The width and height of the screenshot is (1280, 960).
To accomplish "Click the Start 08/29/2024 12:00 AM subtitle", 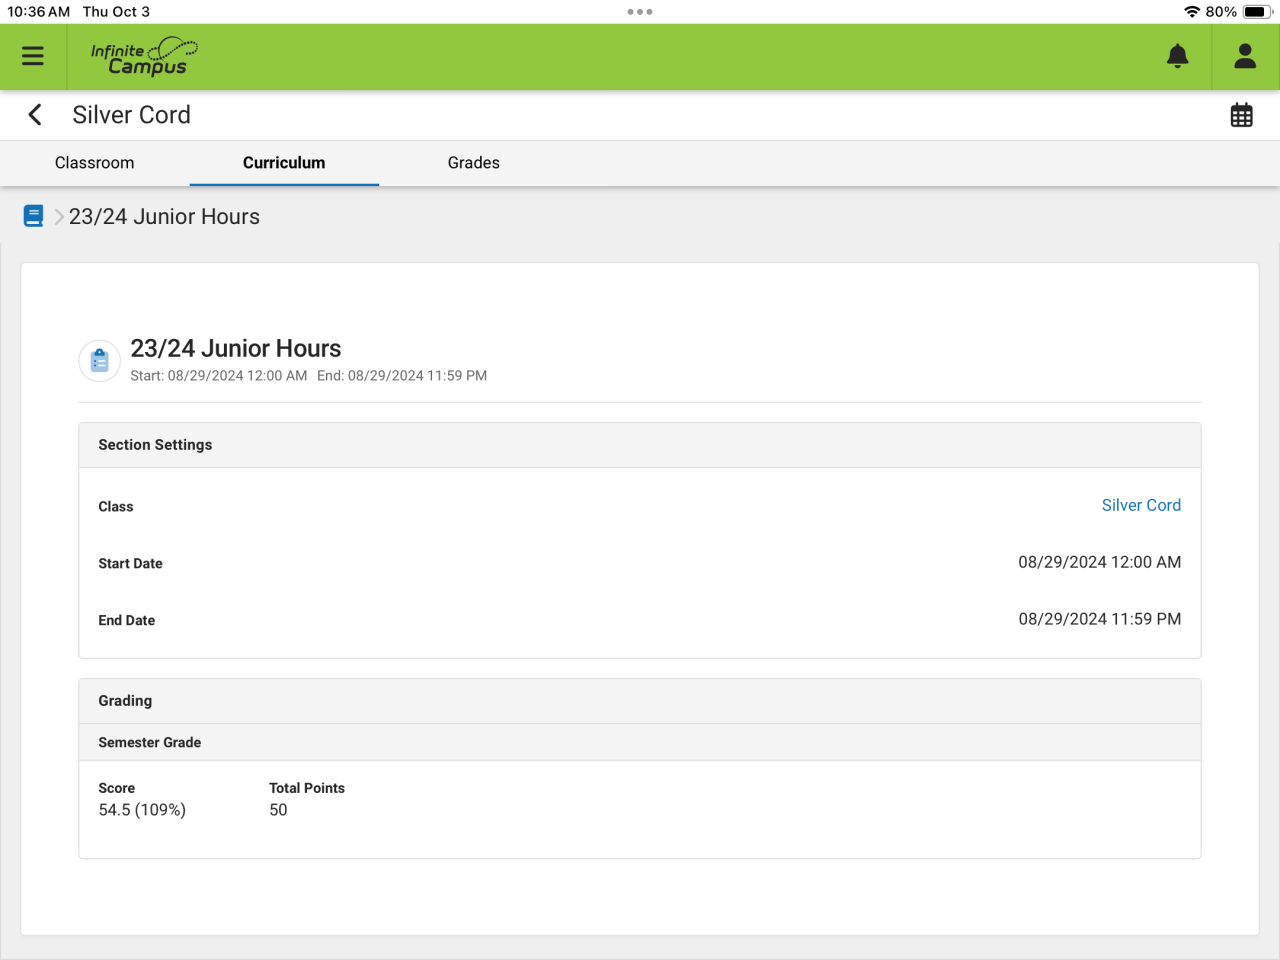I will [x=219, y=376].
